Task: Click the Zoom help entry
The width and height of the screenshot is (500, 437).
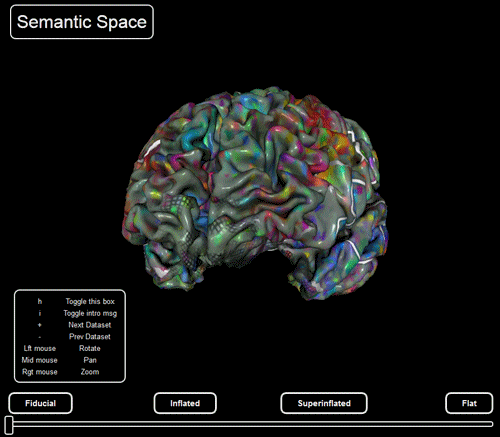Action: [90, 372]
